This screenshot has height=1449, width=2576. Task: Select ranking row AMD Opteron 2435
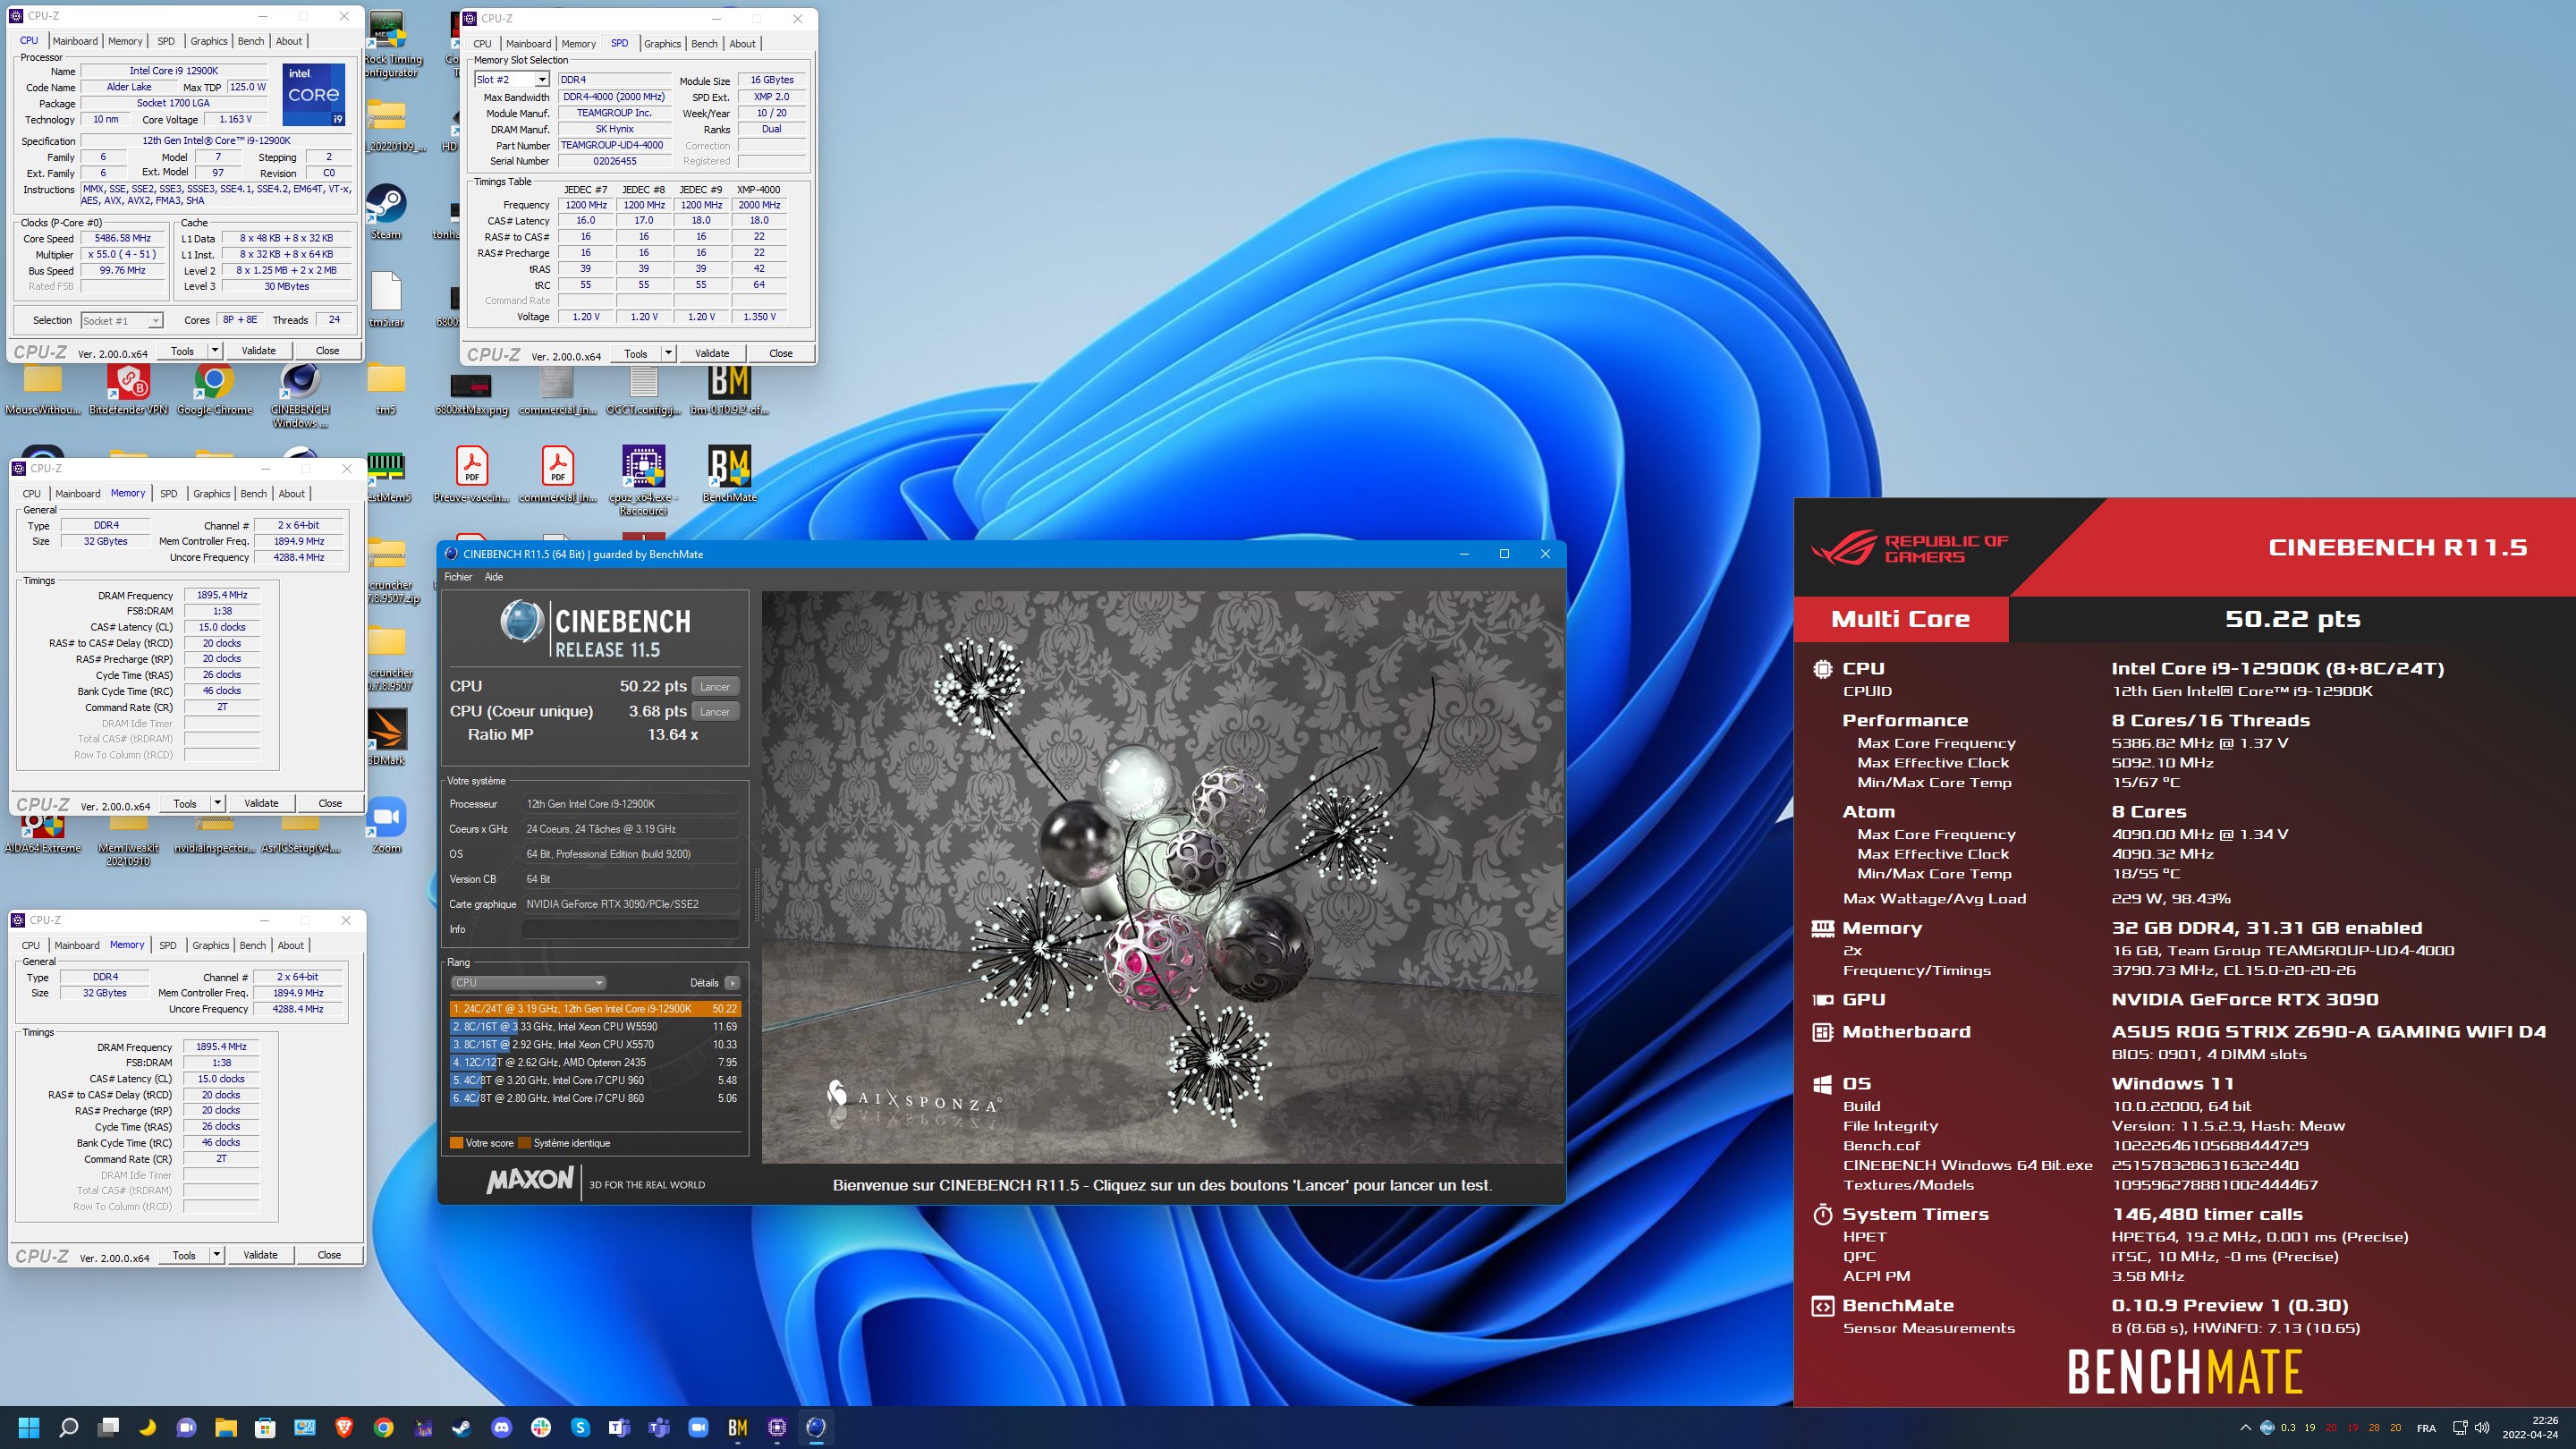595,1063
